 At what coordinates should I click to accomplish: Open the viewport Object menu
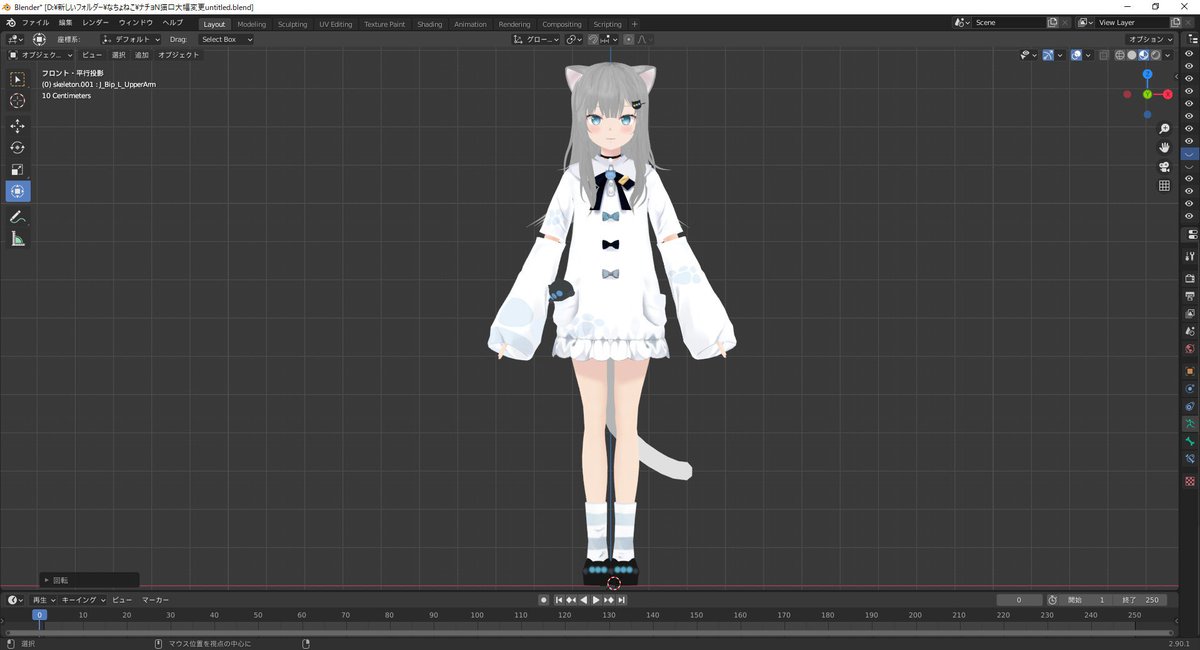[179, 55]
